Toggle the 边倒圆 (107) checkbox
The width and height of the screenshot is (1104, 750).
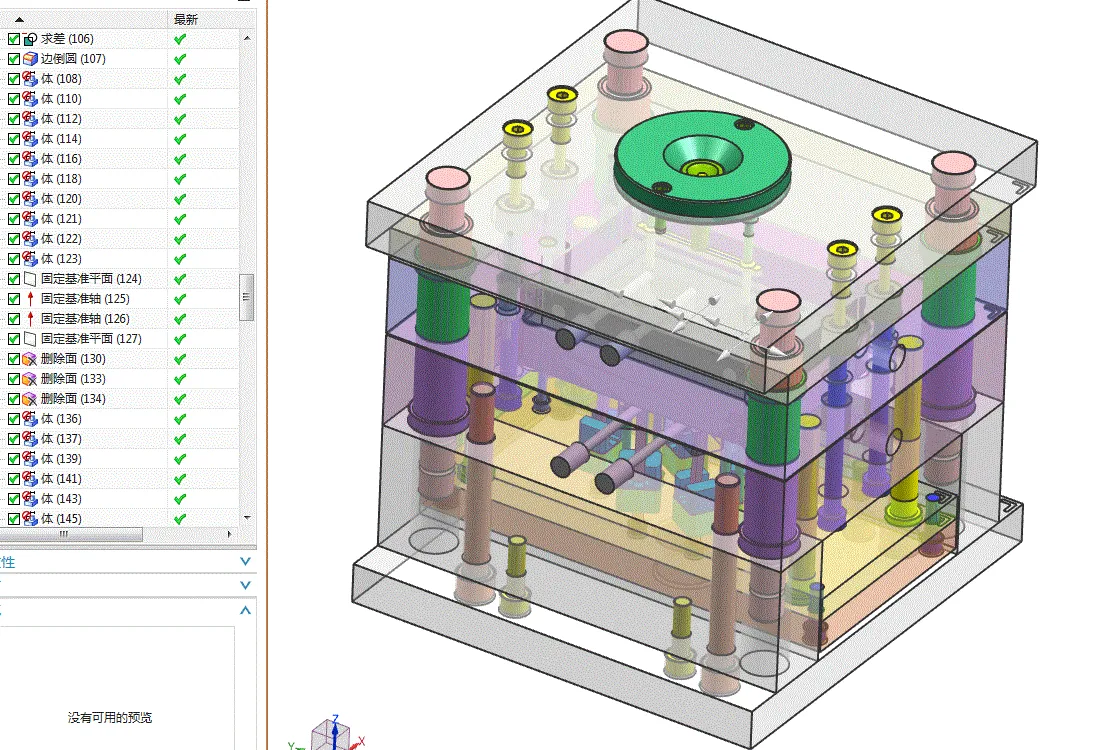[x=13, y=58]
